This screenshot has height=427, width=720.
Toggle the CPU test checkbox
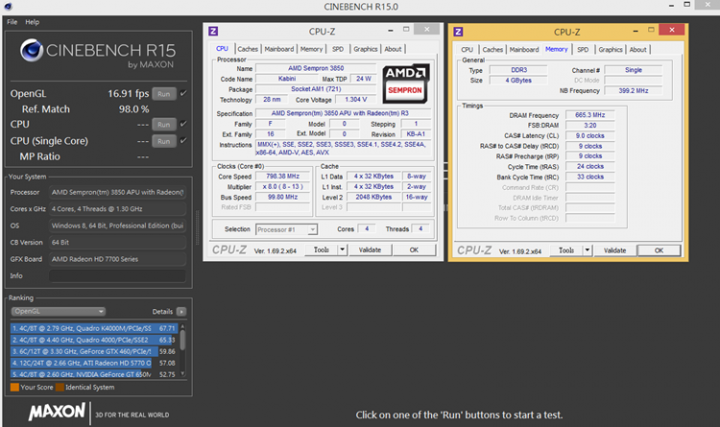184,124
